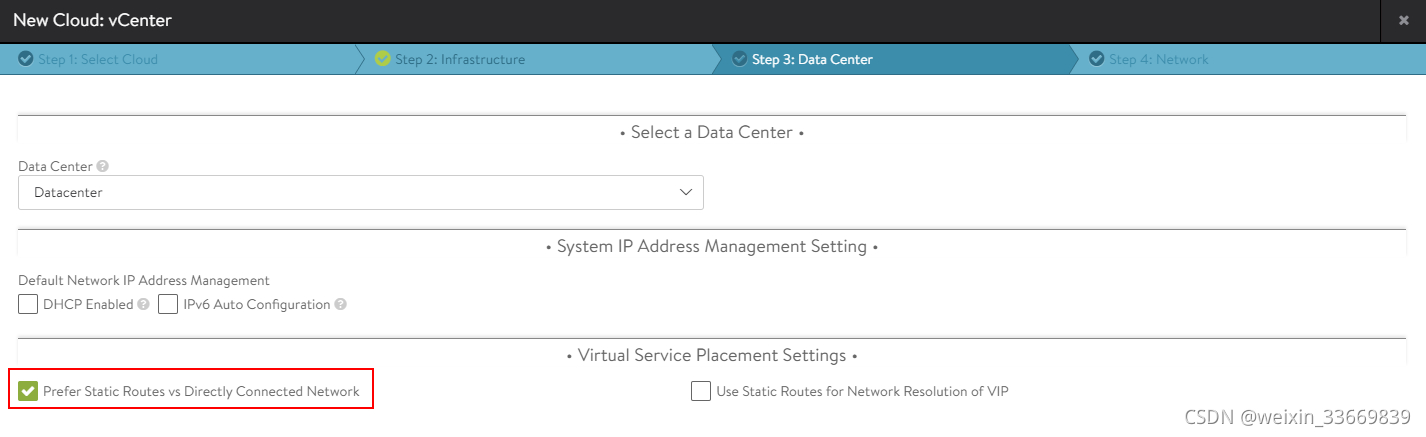This screenshot has height=437, width=1426.
Task: Click the Data Center help icon
Action: point(102,166)
